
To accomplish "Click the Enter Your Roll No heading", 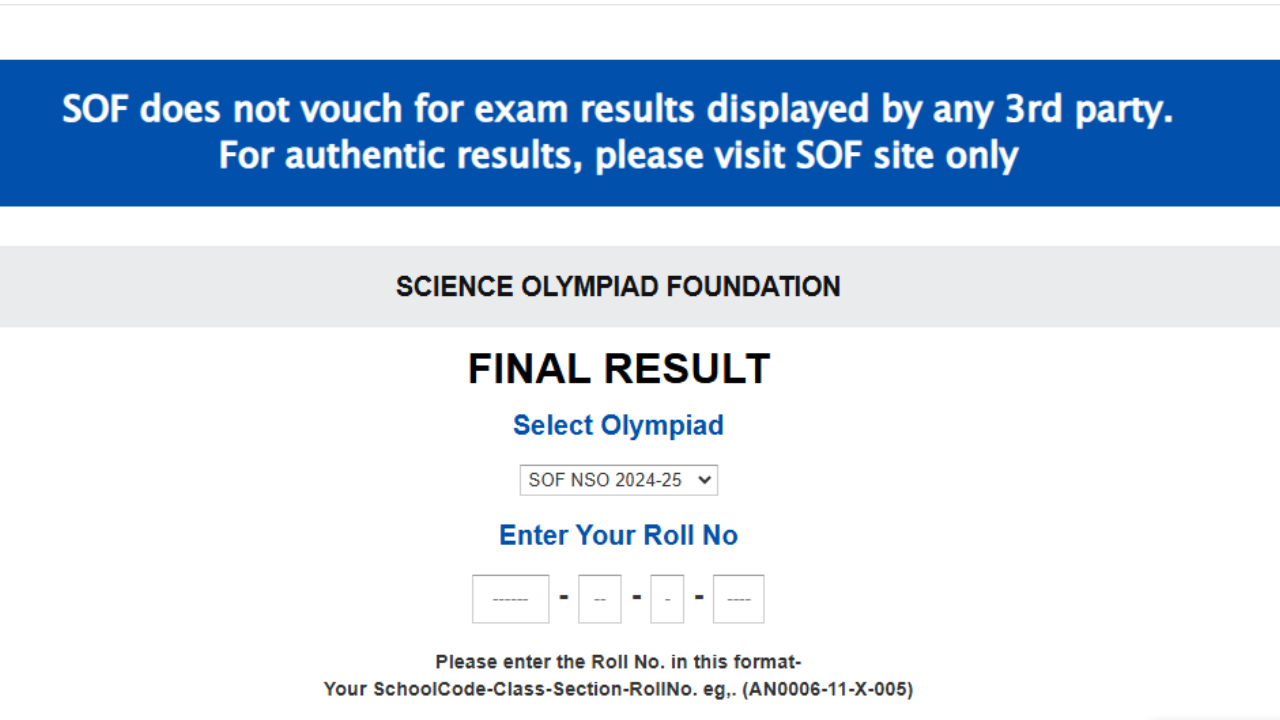I will (x=618, y=535).
